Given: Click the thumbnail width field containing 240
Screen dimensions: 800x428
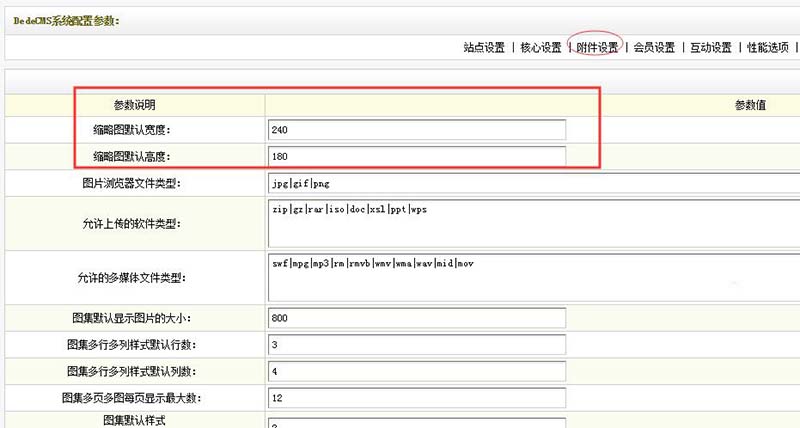Looking at the screenshot, I should (416, 130).
